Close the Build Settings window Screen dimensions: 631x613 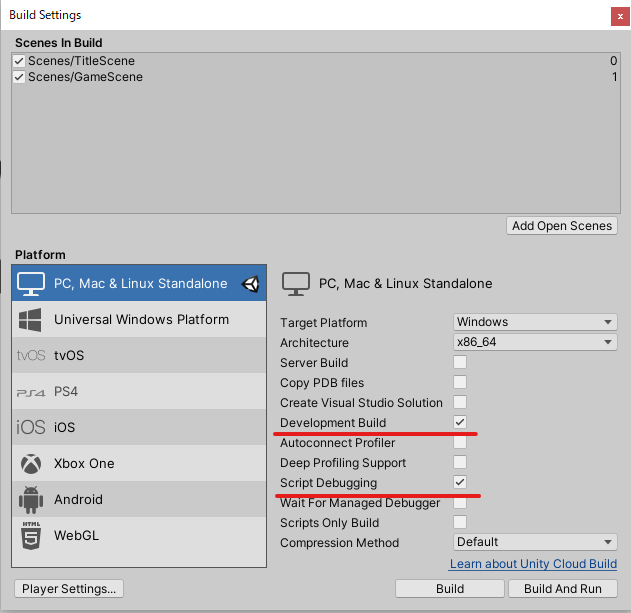coord(620,17)
